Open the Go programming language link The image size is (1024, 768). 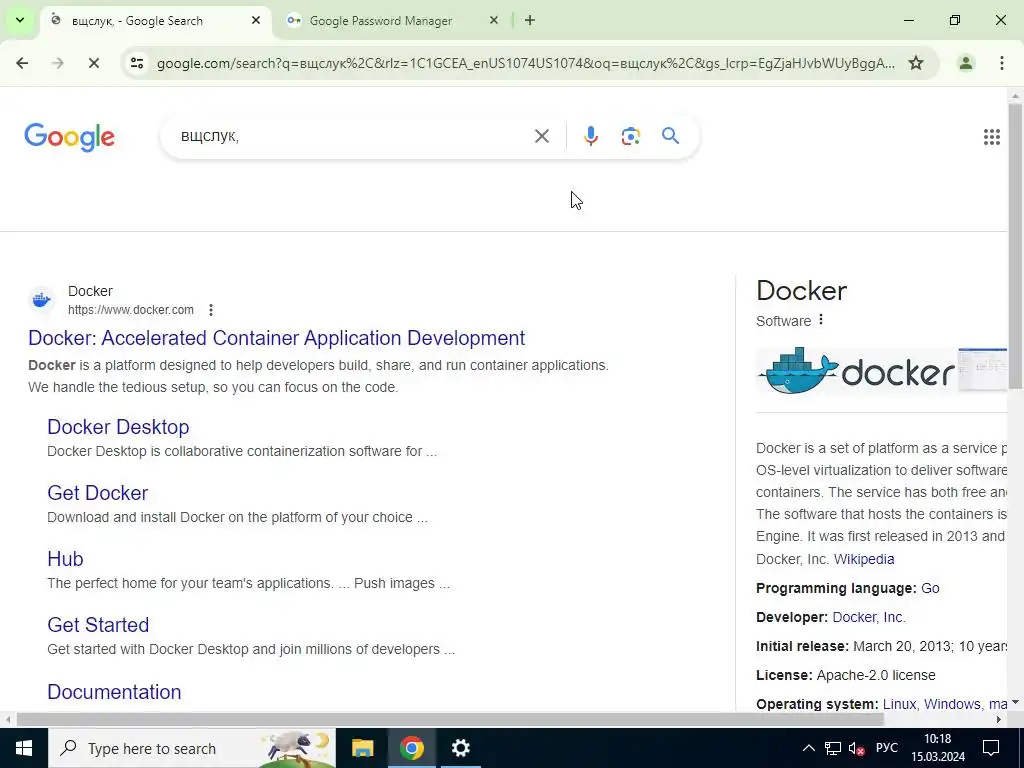[x=930, y=588]
